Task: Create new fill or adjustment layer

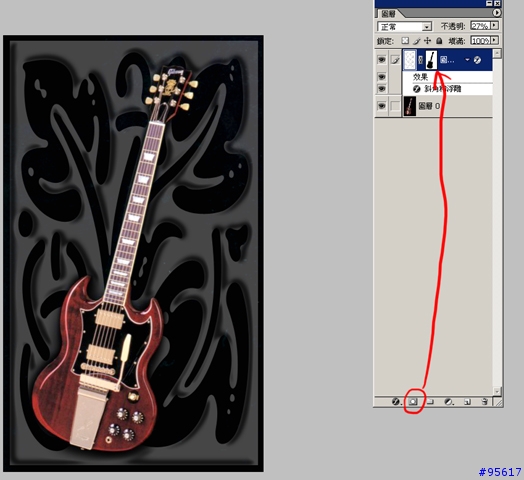Action: pos(449,401)
